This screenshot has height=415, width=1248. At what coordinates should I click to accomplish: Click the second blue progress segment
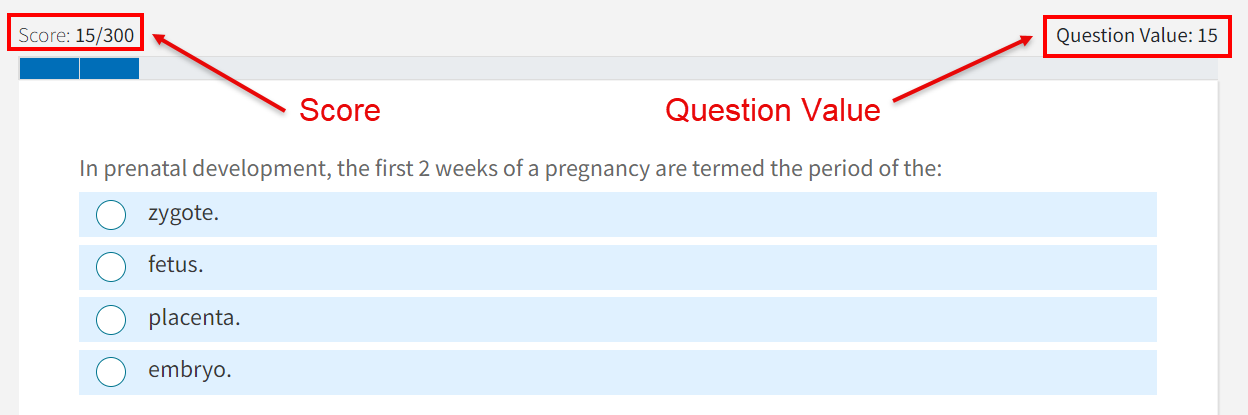pyautogui.click(x=109, y=68)
